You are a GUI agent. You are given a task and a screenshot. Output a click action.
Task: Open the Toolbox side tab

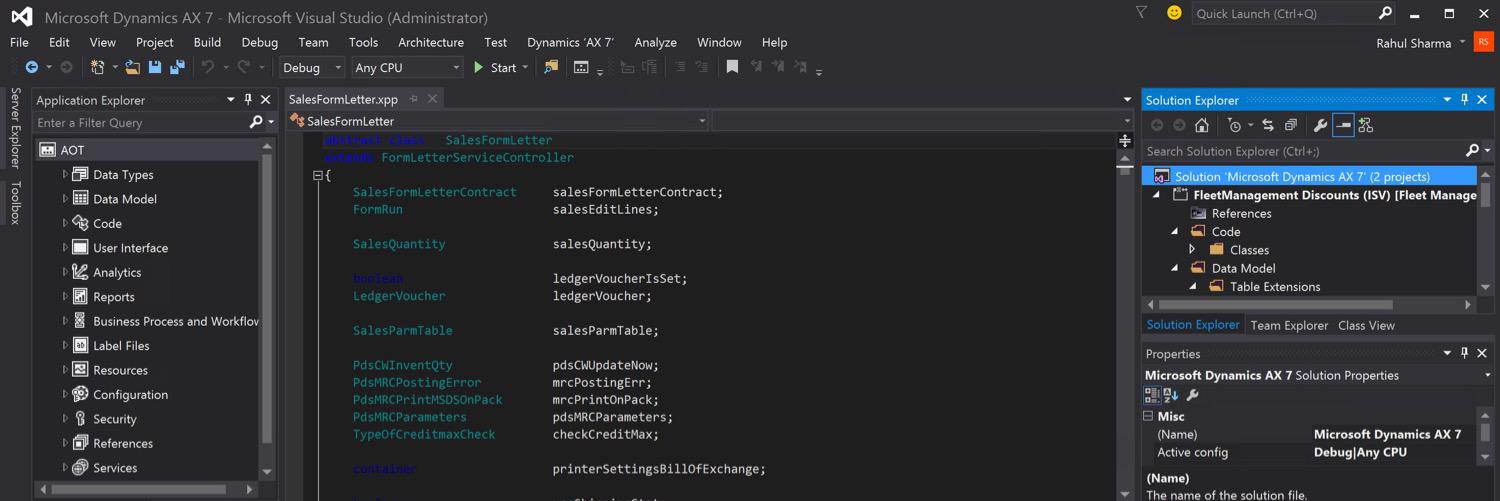click(15, 202)
